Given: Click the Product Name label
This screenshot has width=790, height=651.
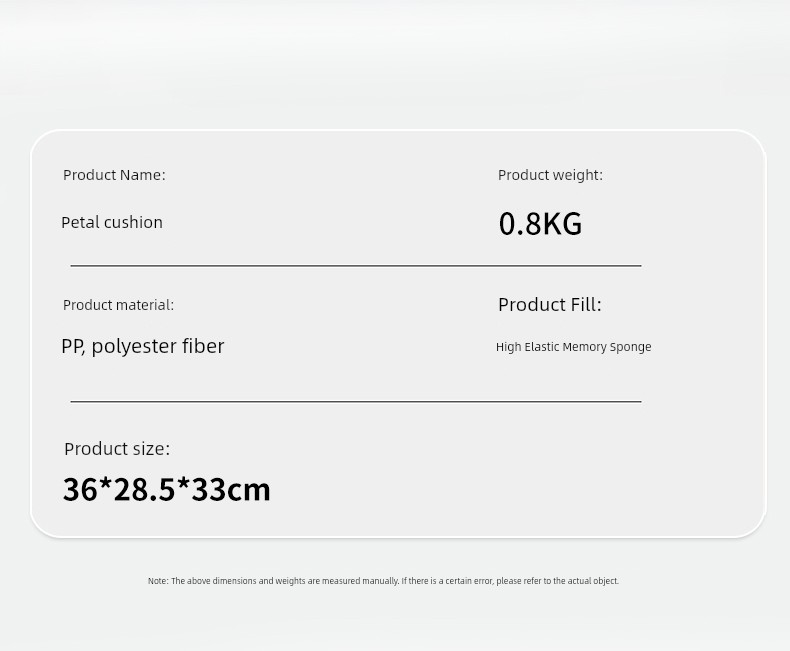Looking at the screenshot, I should tap(114, 175).
